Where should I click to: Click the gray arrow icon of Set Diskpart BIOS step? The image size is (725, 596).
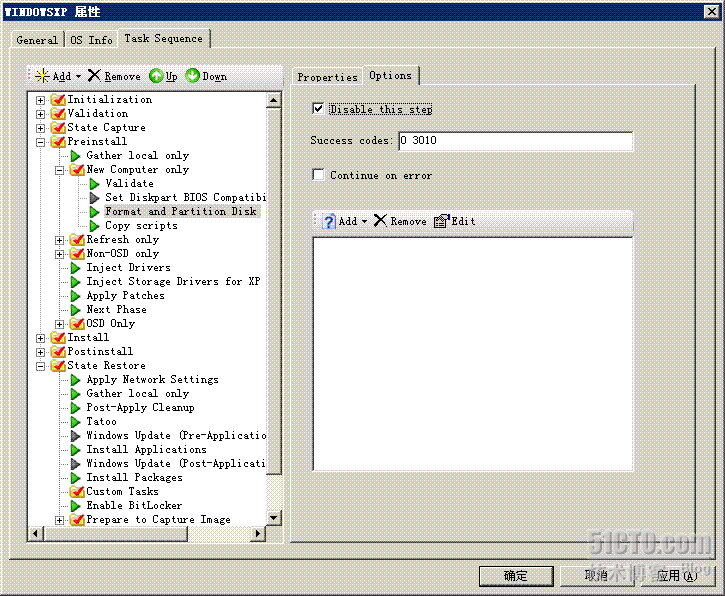(94, 198)
